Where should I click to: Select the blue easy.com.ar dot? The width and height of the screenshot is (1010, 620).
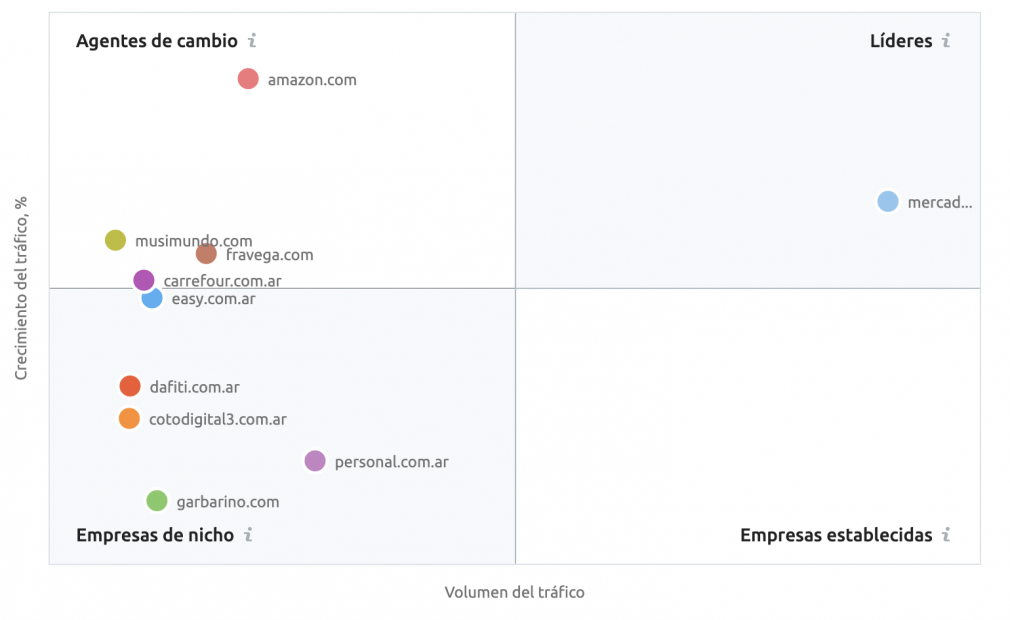152,298
